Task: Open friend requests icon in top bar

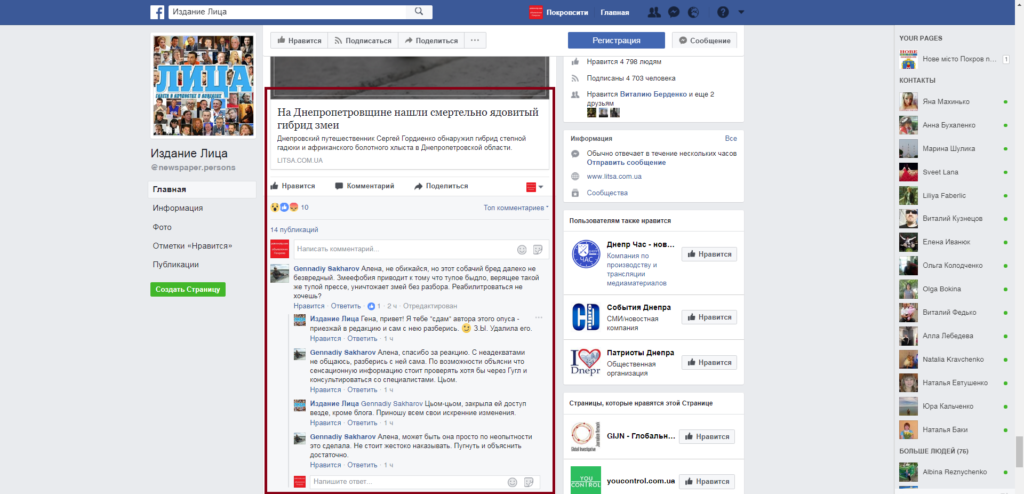Action: point(654,12)
